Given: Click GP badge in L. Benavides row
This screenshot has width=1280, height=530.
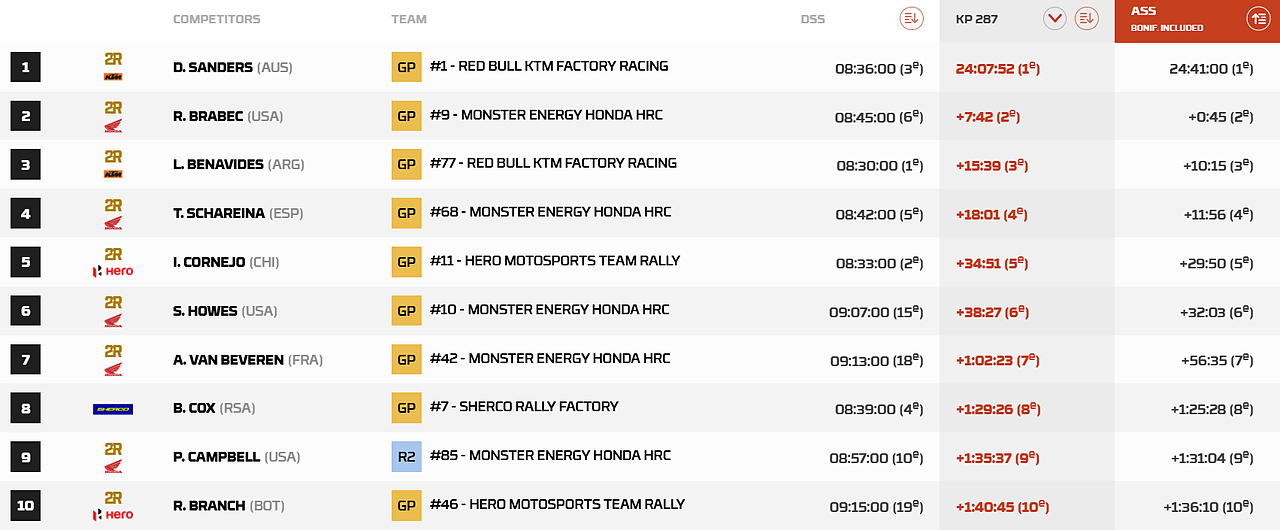Looking at the screenshot, I should (406, 164).
